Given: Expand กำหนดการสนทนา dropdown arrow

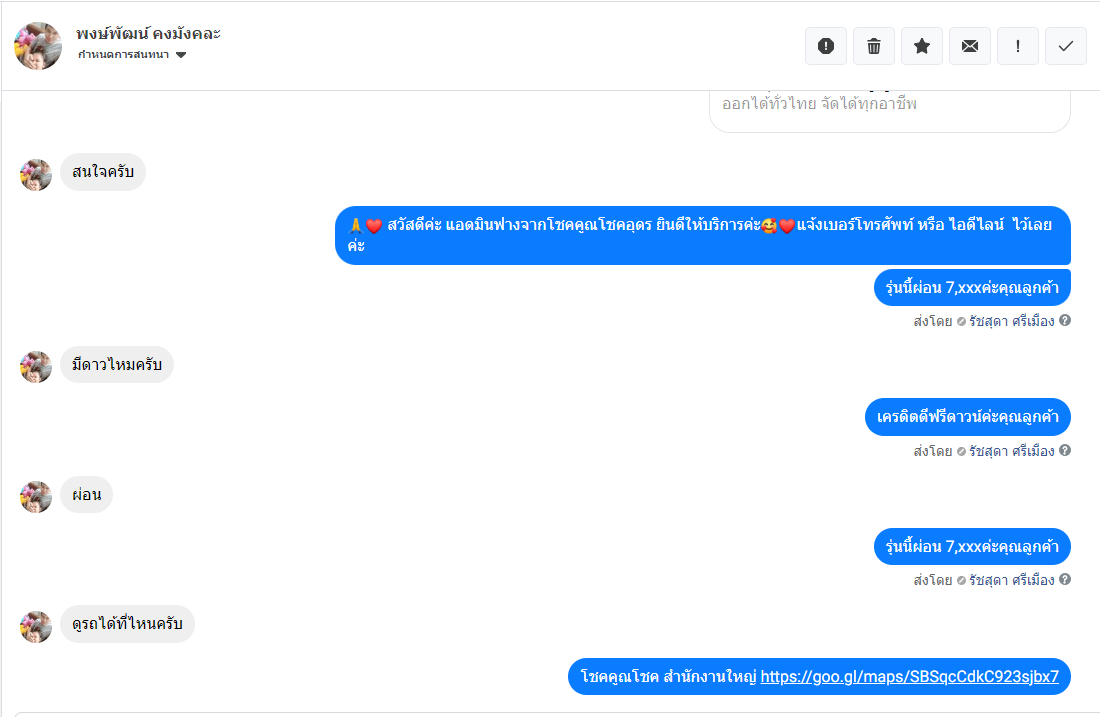Looking at the screenshot, I should (x=181, y=55).
